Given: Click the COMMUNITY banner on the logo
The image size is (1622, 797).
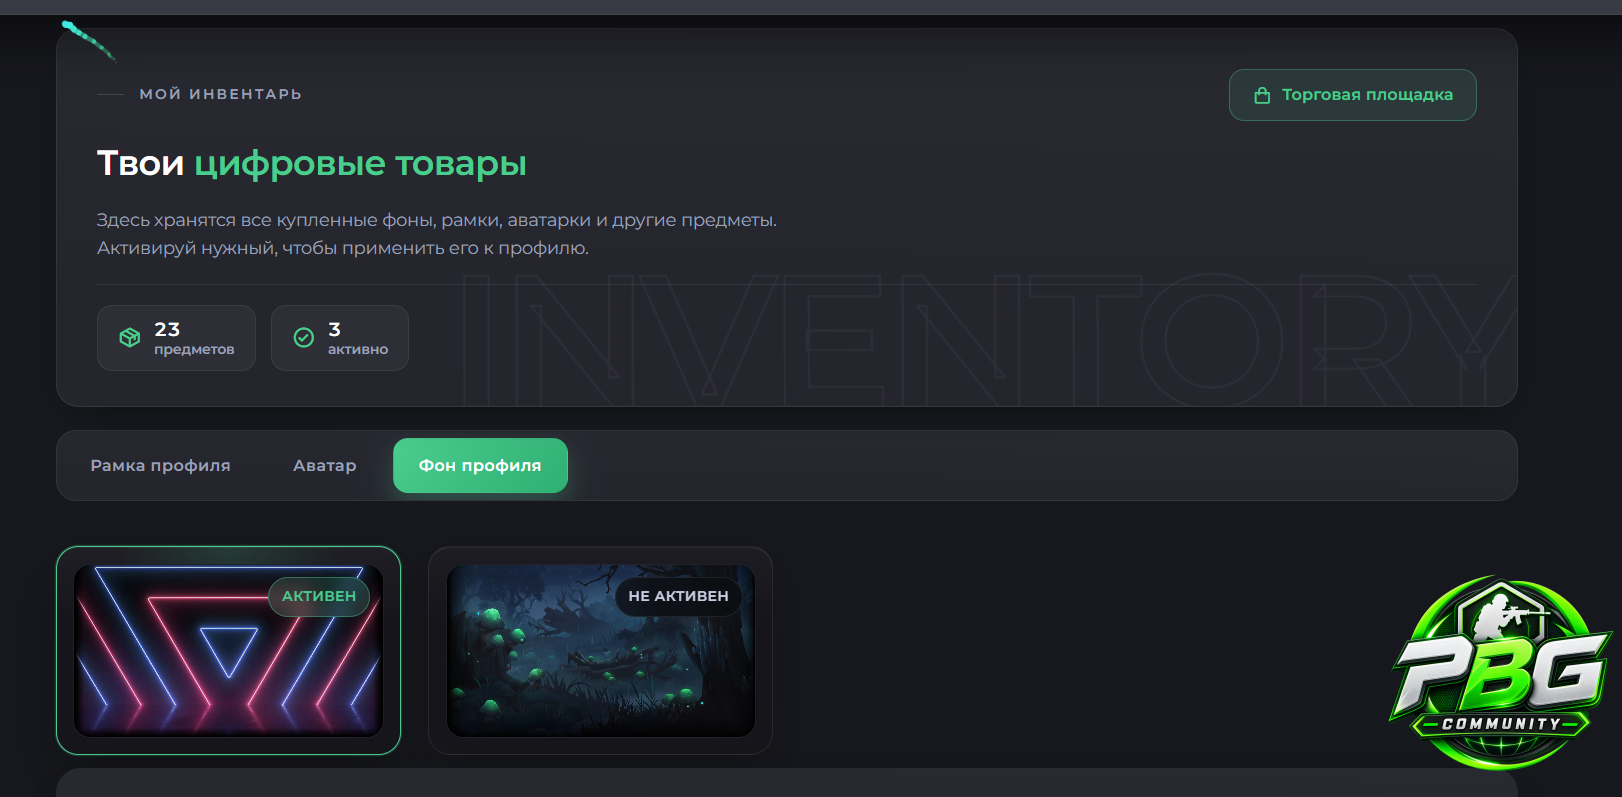Looking at the screenshot, I should [1501, 723].
